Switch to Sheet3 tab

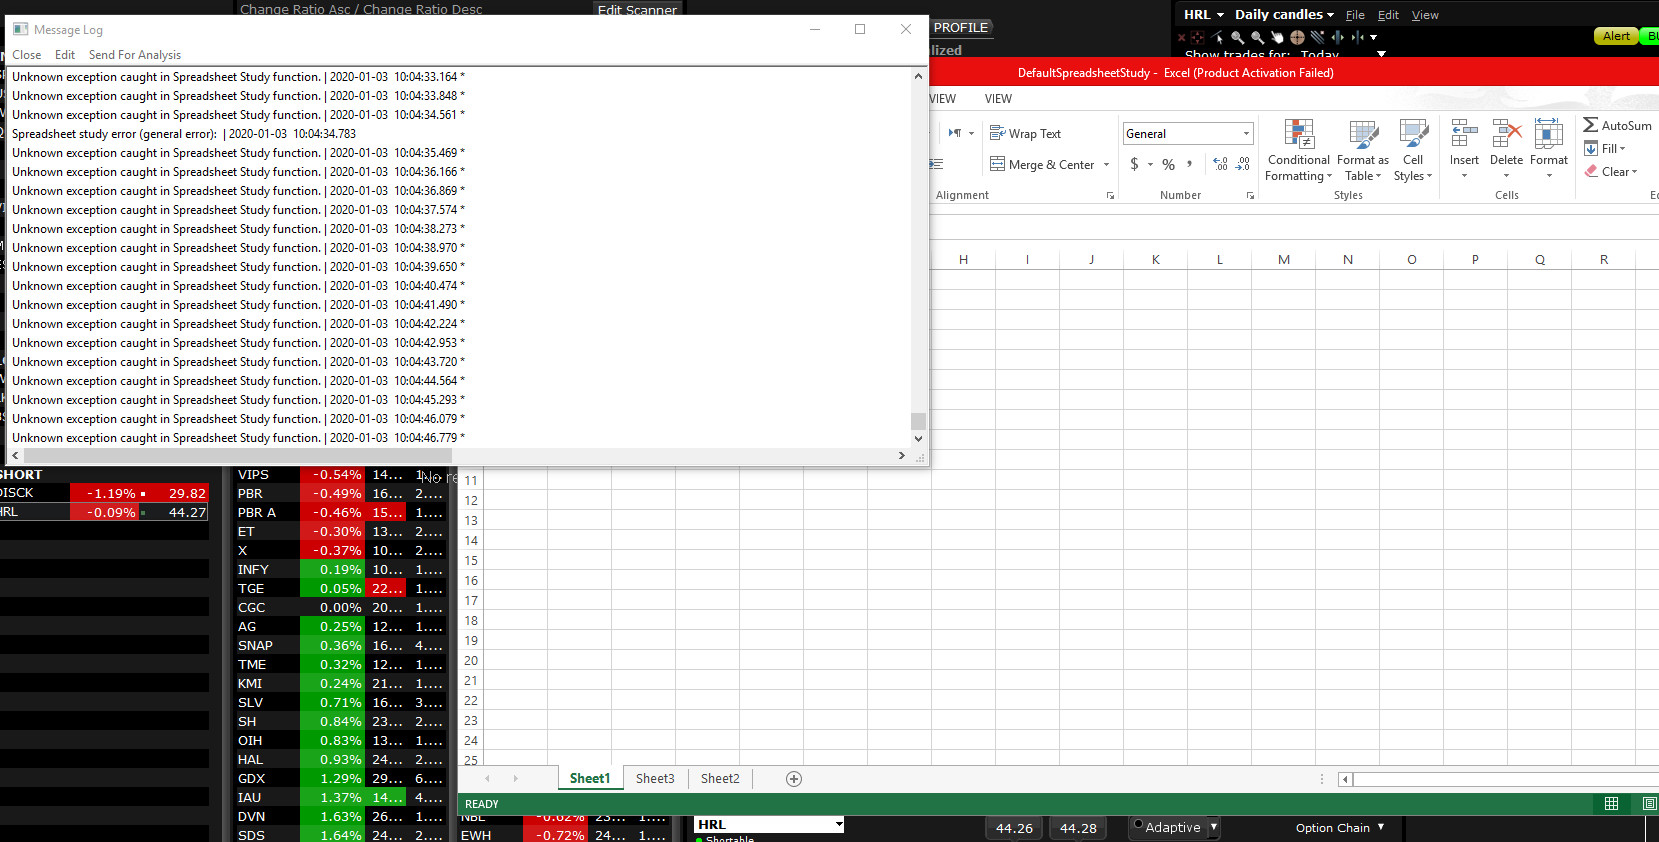tap(655, 779)
